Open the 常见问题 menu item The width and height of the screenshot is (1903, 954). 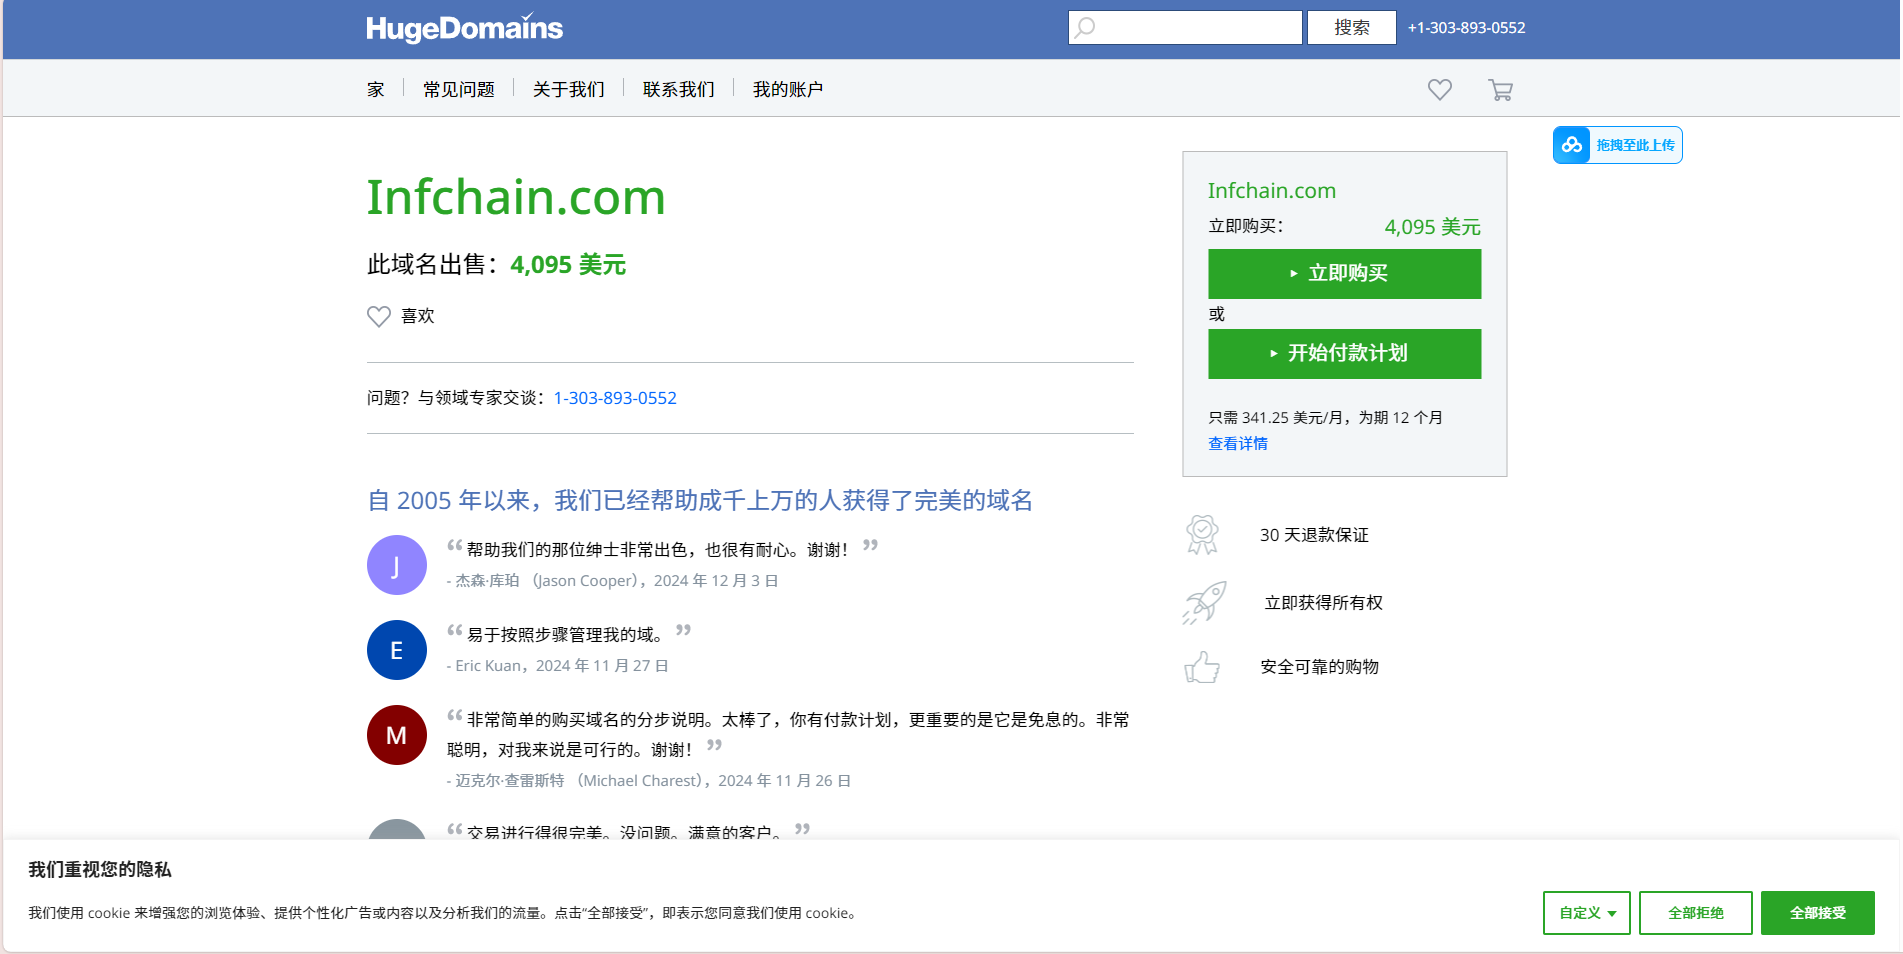tap(458, 89)
